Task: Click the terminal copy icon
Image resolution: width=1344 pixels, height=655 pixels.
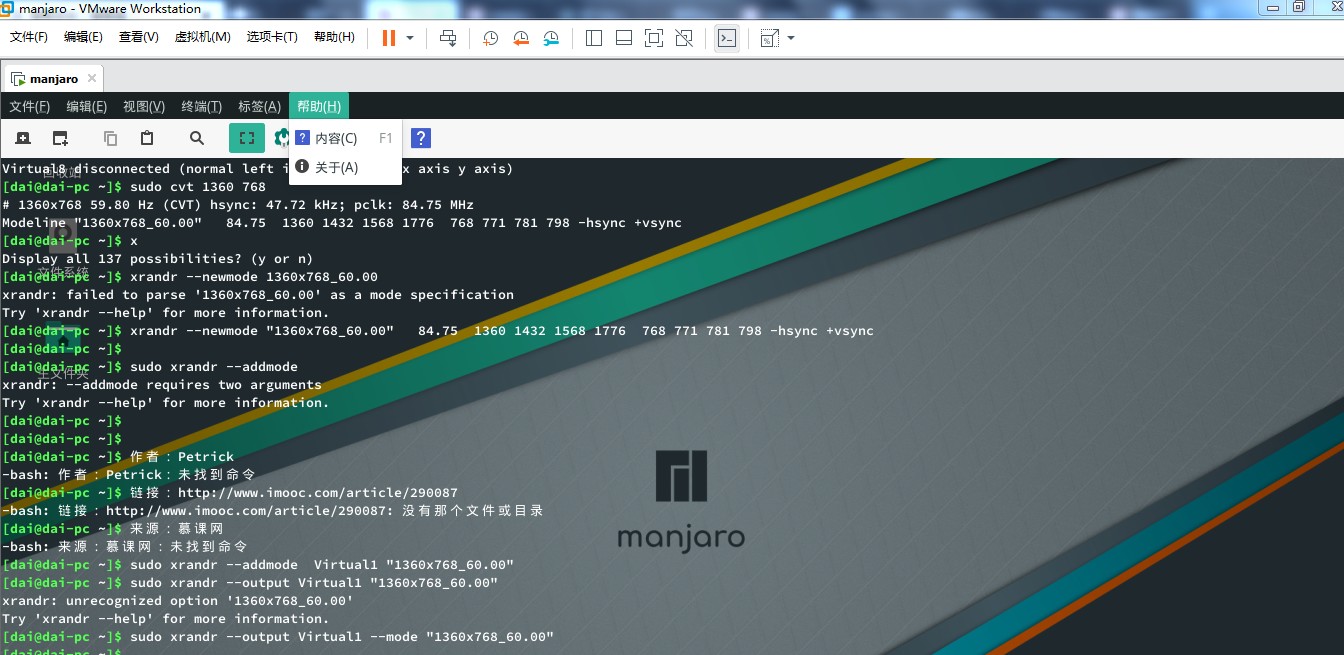Action: [110, 138]
